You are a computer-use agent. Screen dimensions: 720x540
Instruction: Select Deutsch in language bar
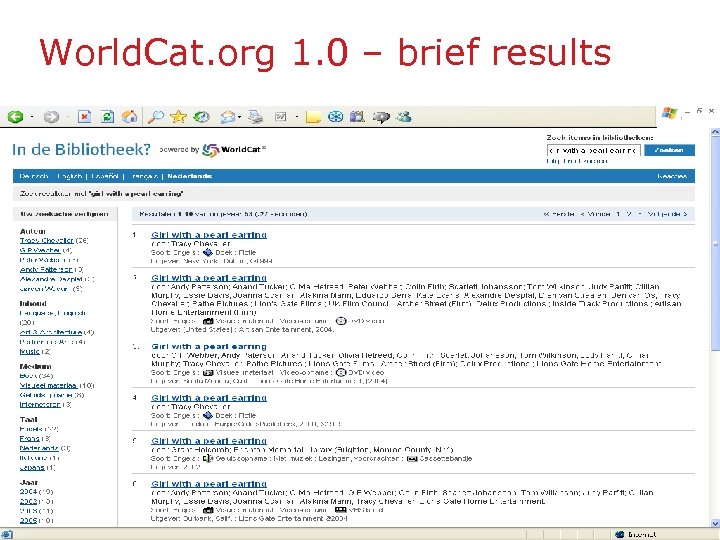(34, 176)
